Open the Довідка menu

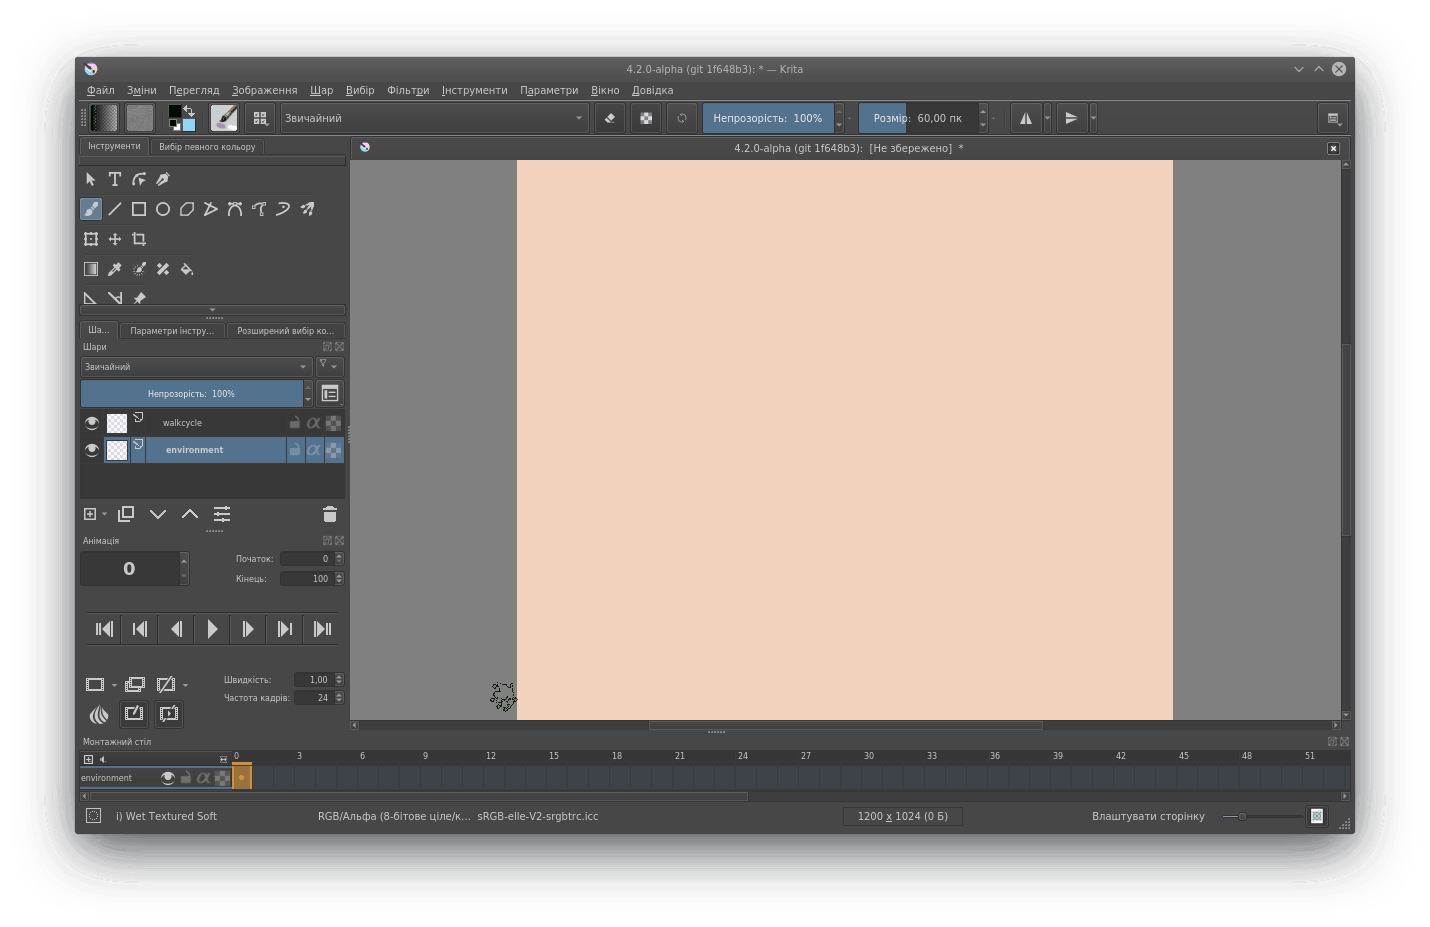[x=652, y=90]
